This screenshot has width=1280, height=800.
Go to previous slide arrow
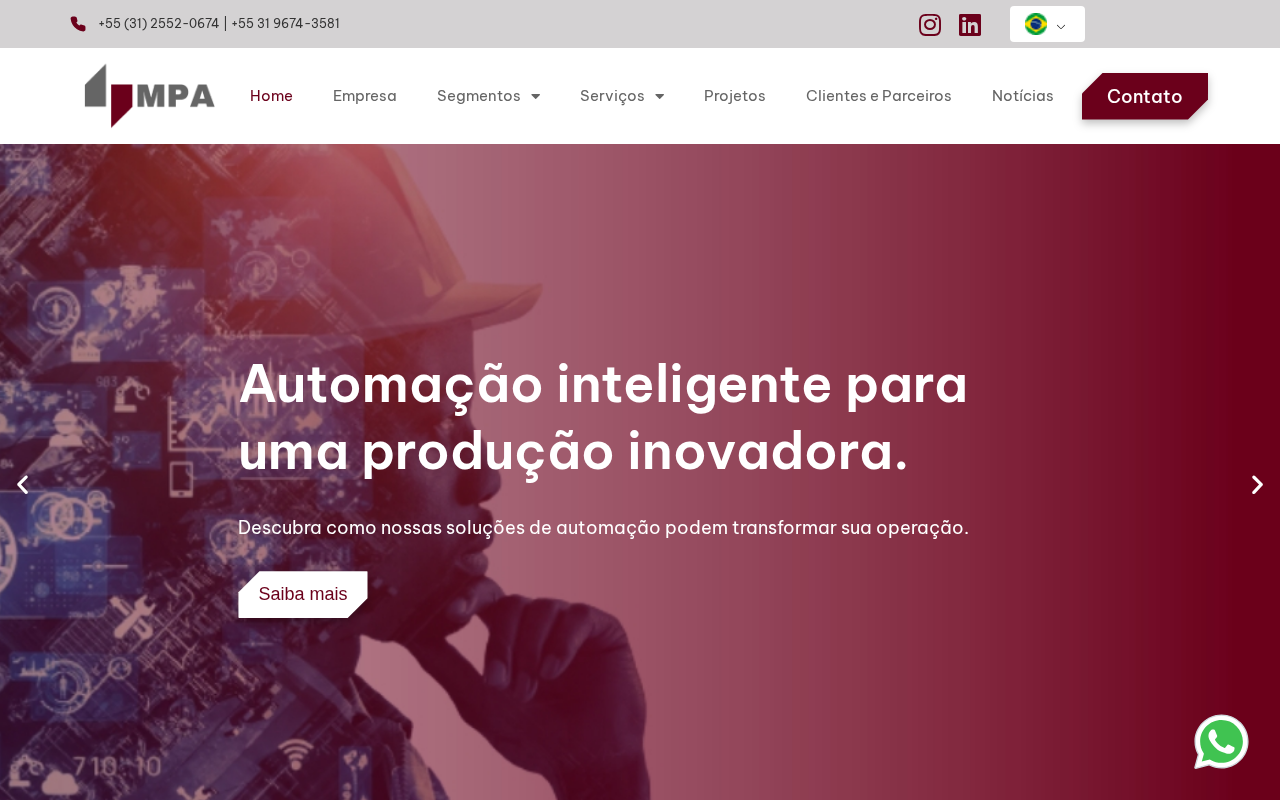pyautogui.click(x=23, y=485)
